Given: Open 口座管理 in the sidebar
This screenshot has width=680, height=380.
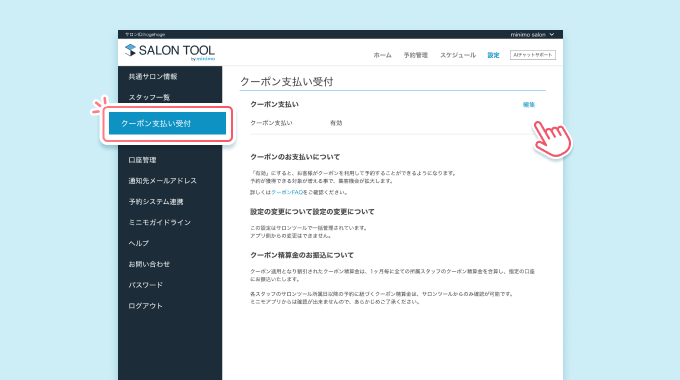Looking at the screenshot, I should [142, 160].
